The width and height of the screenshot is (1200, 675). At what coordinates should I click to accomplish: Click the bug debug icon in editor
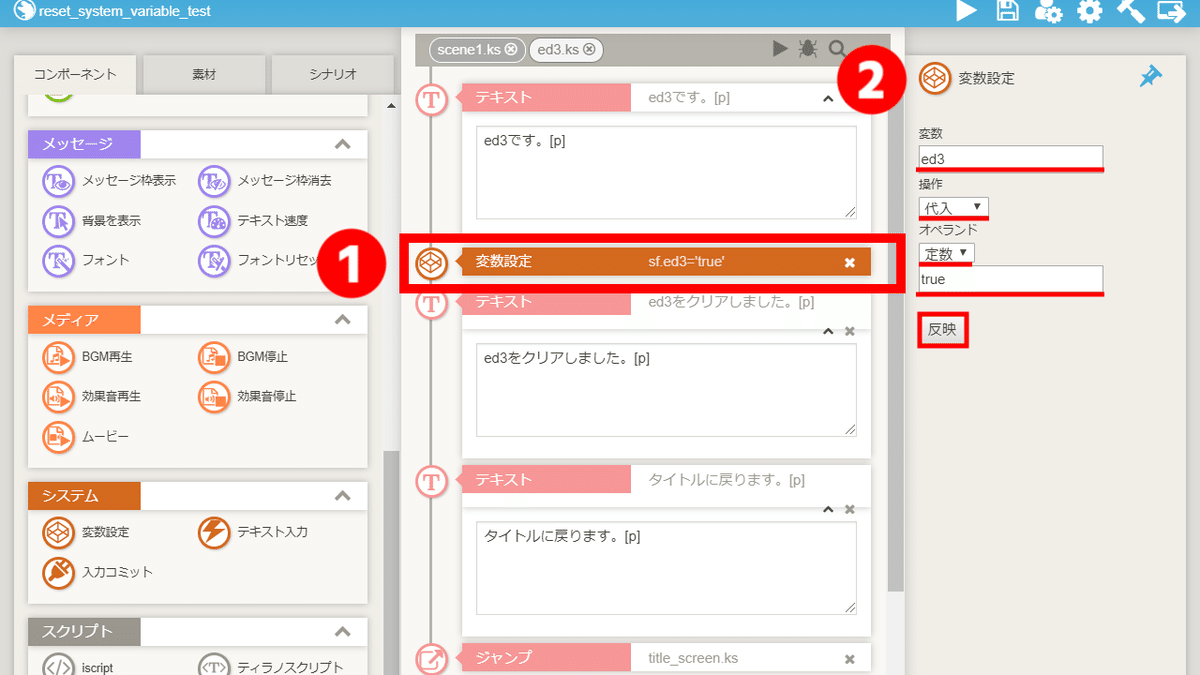(808, 49)
